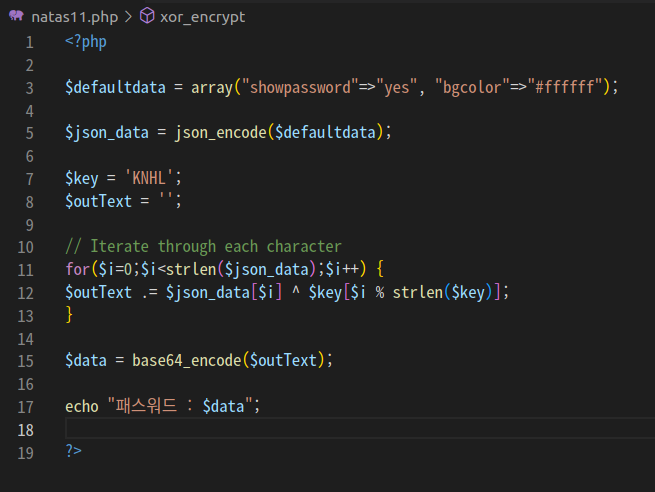Open natas11.php breadcrumb item
This screenshot has width=655, height=492.
click(x=75, y=17)
